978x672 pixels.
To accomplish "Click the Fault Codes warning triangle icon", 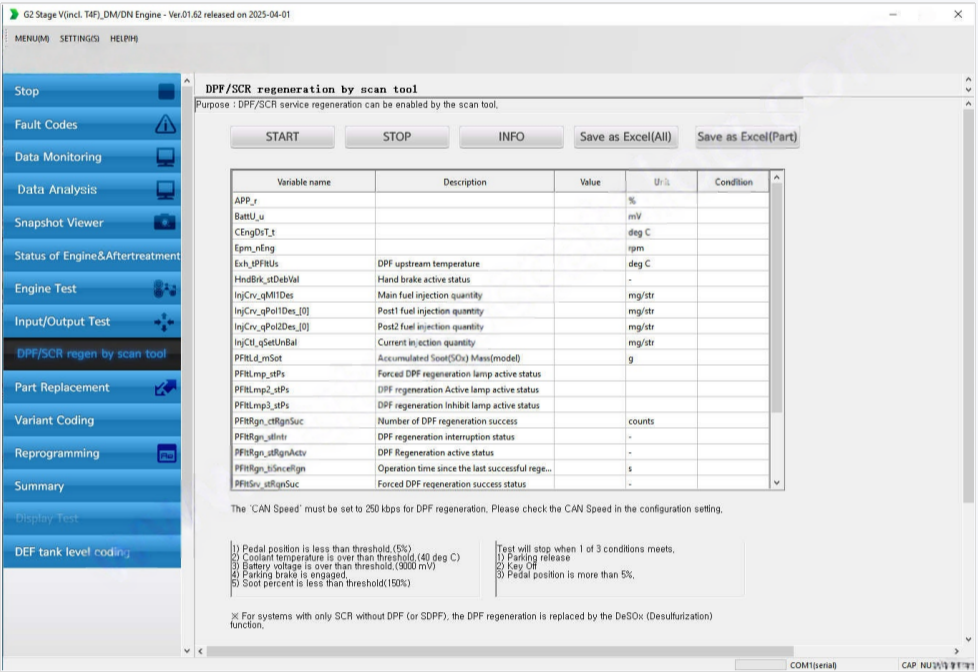I will pyautogui.click(x=166, y=125).
